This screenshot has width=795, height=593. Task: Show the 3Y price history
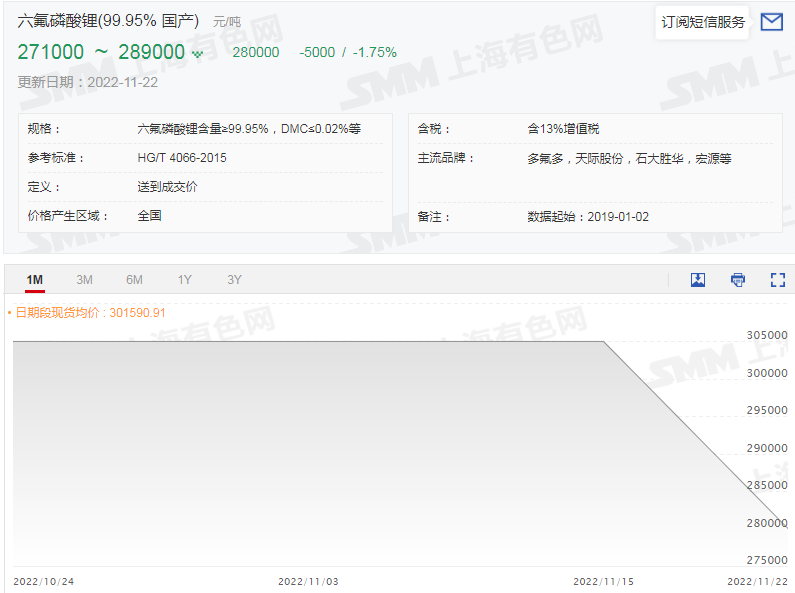coord(234,280)
